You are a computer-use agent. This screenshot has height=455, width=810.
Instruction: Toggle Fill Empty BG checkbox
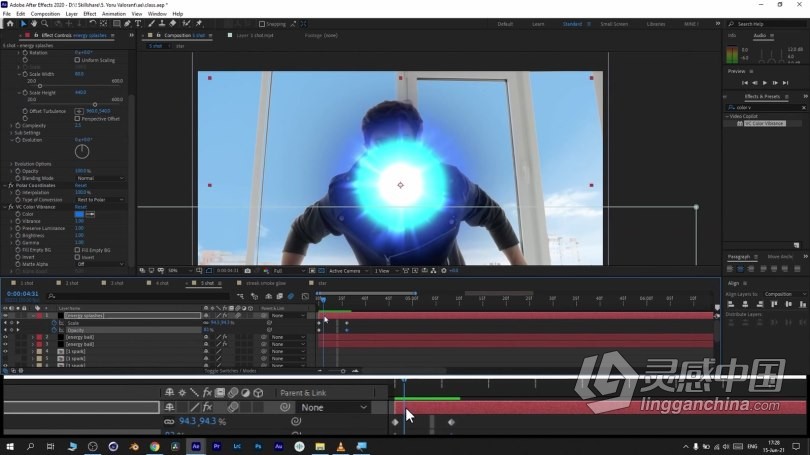point(77,250)
